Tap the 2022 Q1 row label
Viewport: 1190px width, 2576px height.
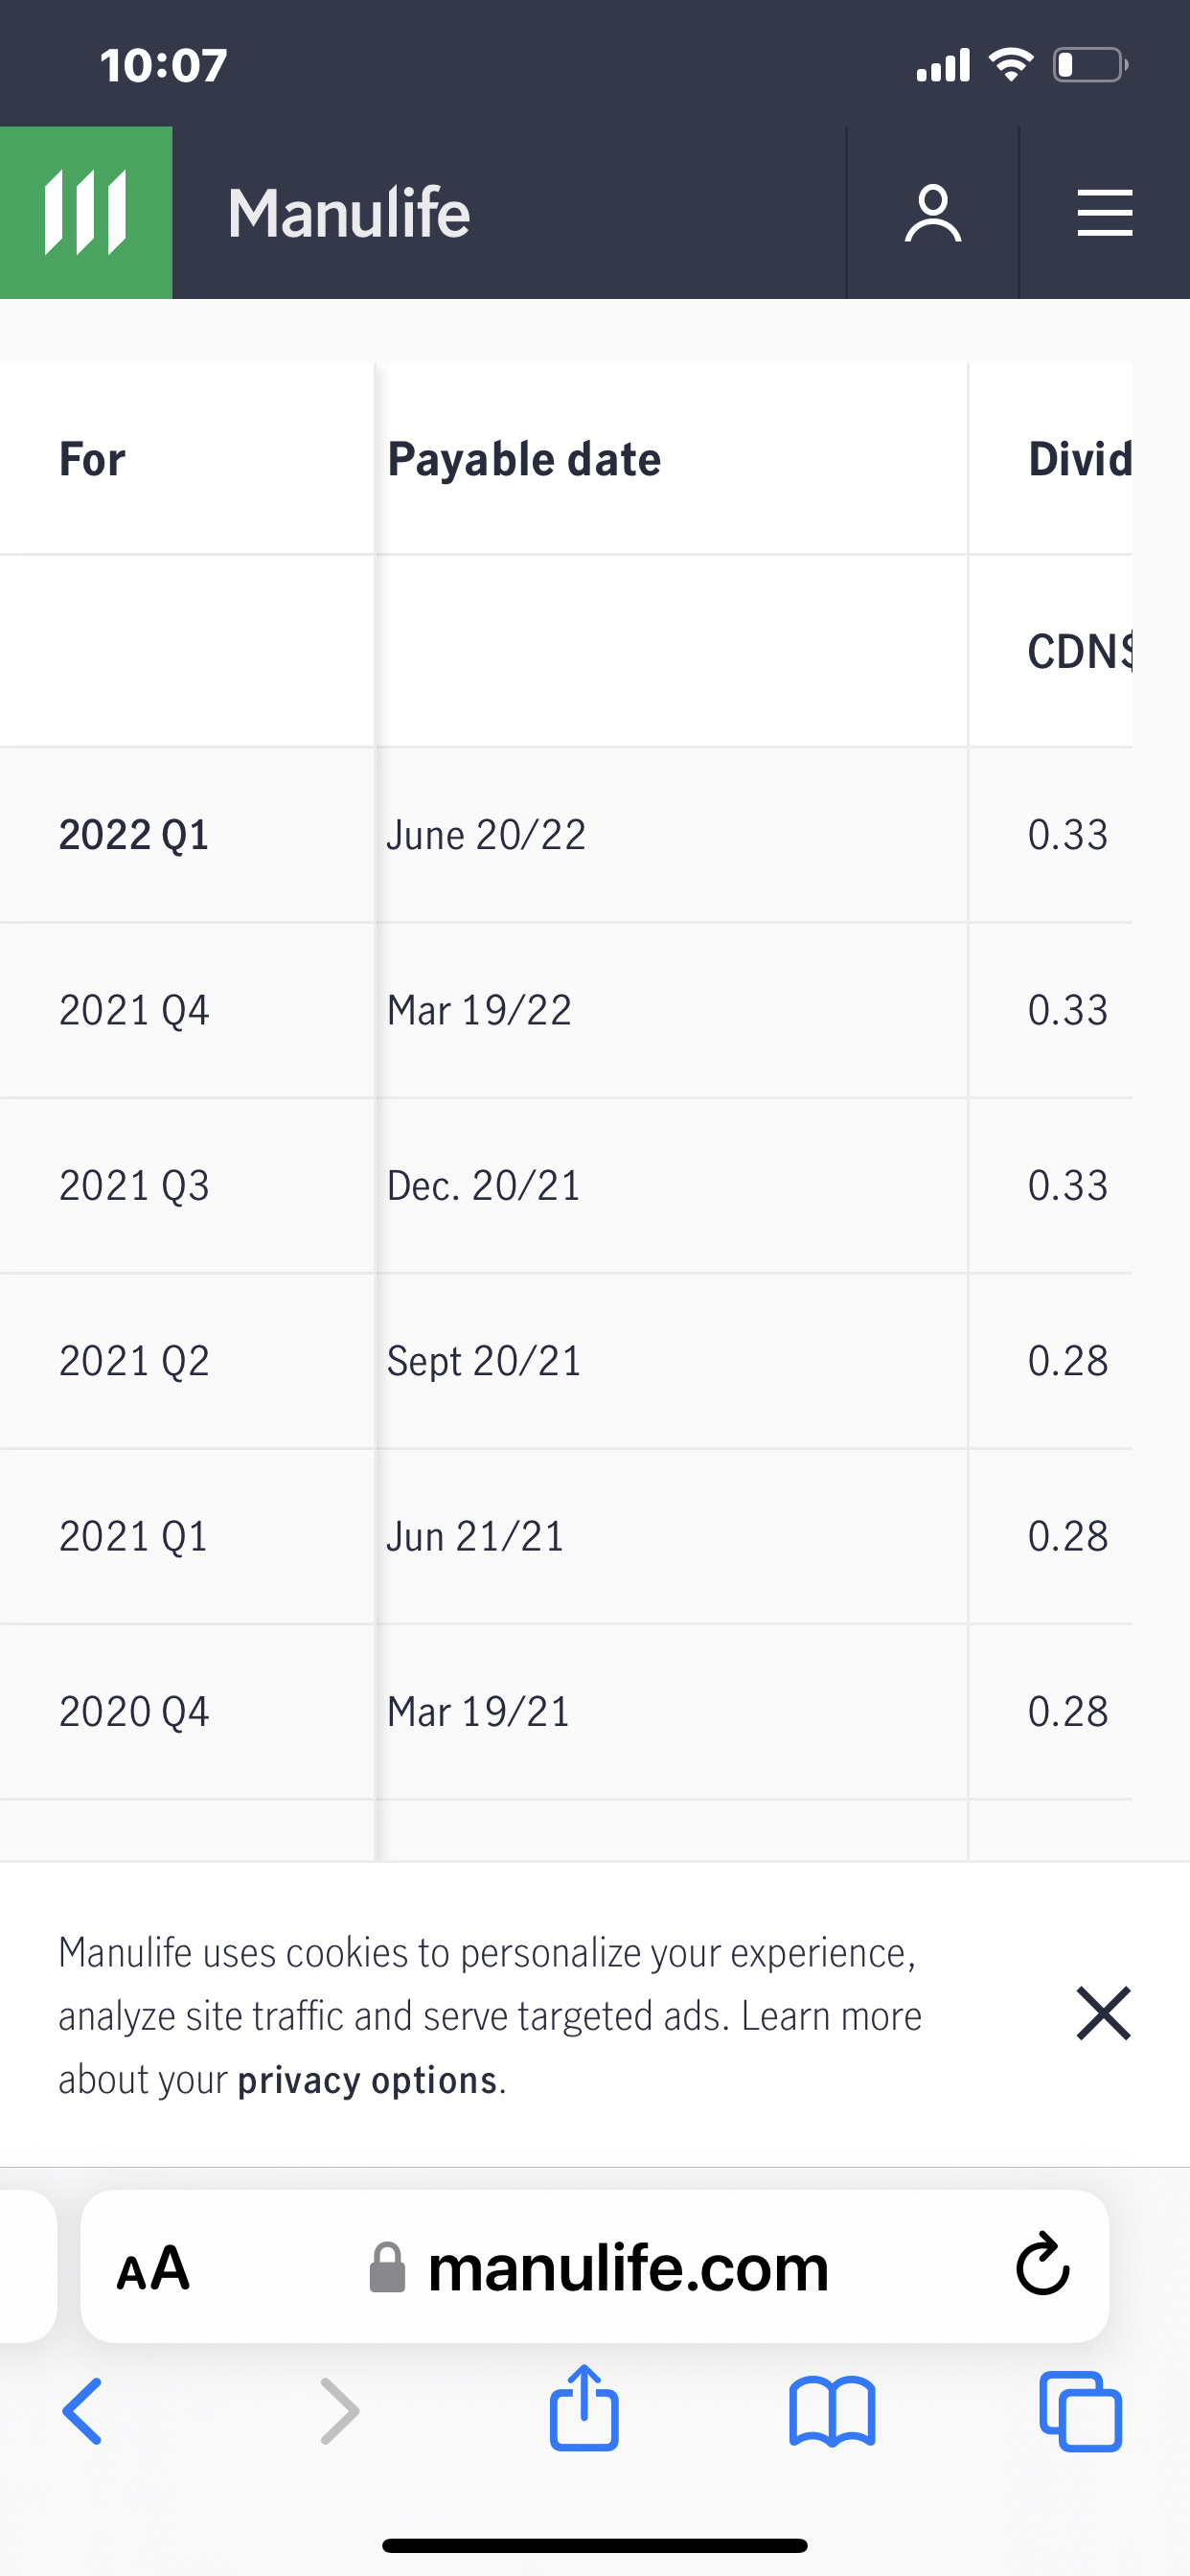134,835
